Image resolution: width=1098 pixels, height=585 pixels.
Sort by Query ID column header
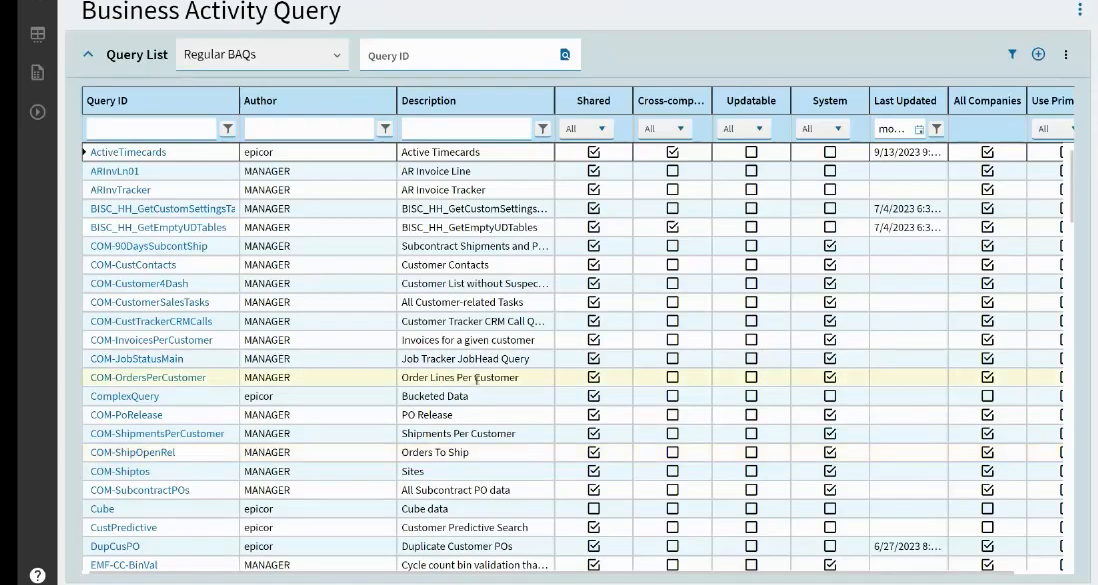click(x=160, y=100)
